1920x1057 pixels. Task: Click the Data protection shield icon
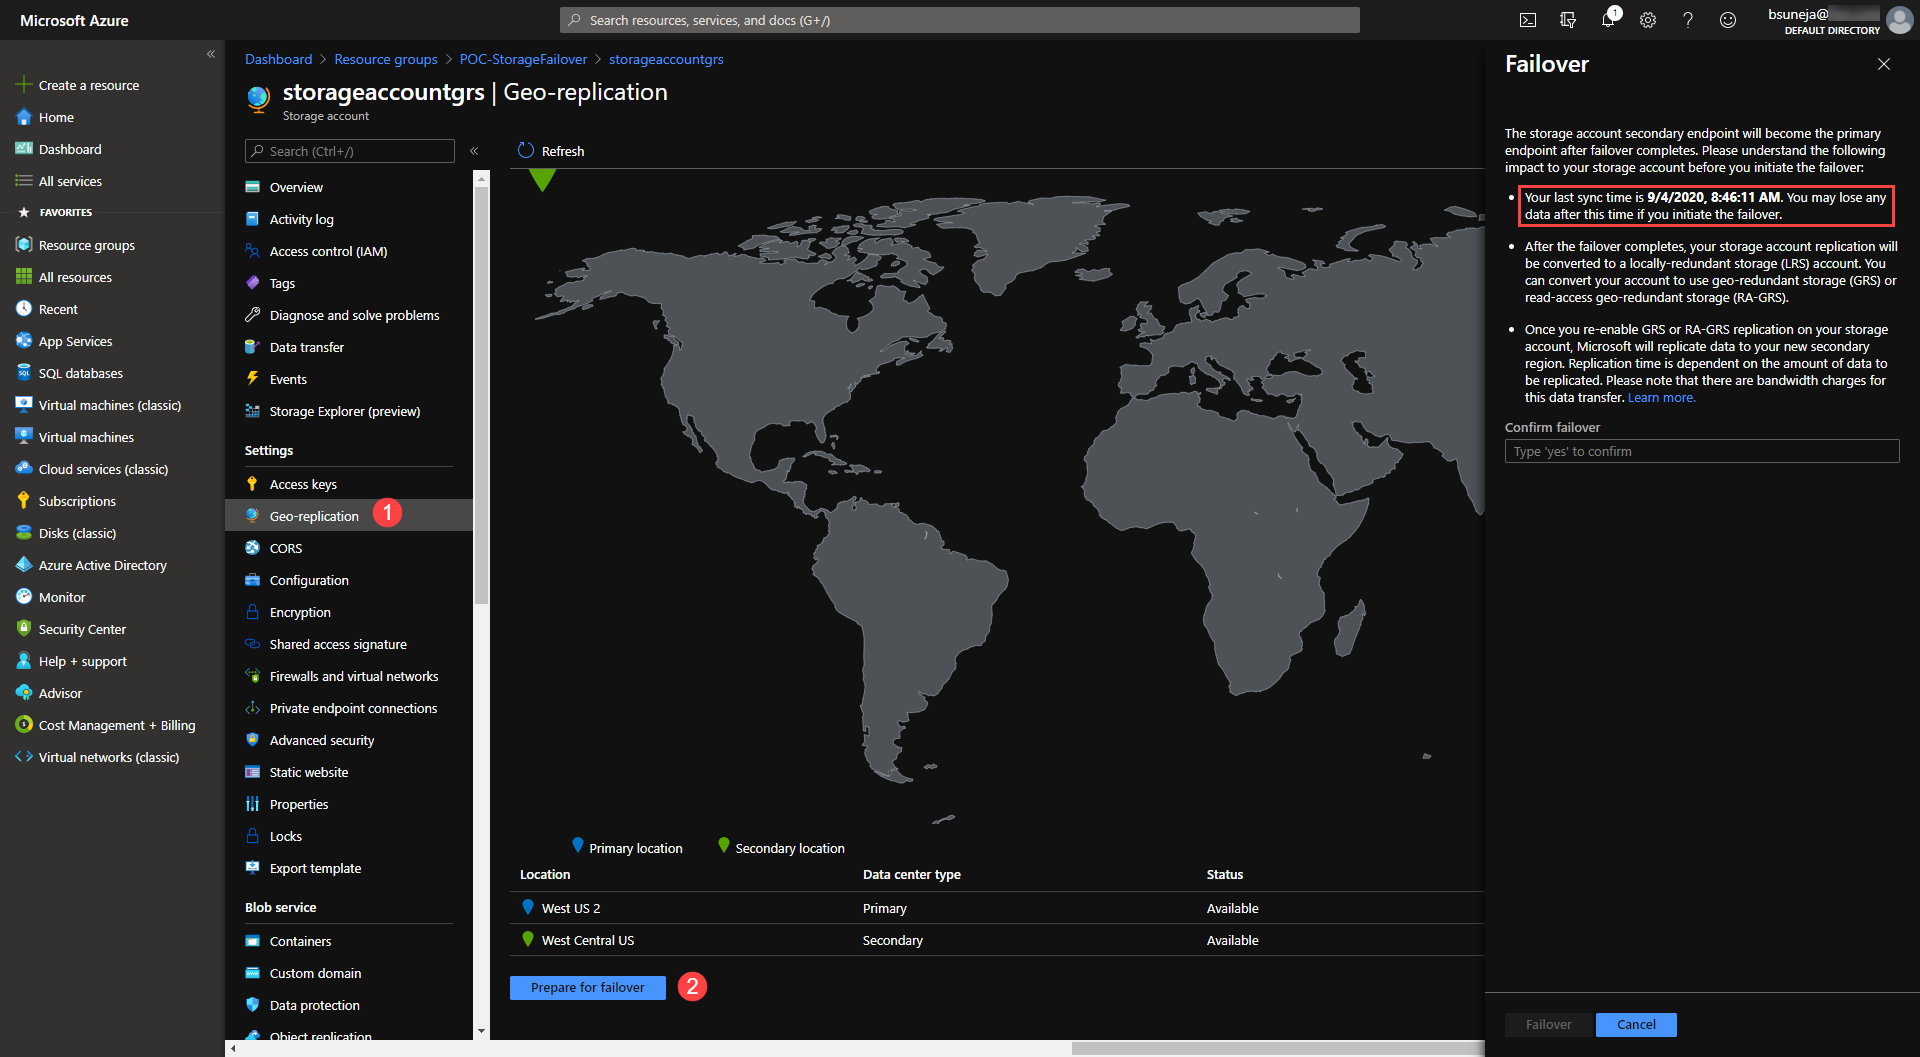[252, 1005]
